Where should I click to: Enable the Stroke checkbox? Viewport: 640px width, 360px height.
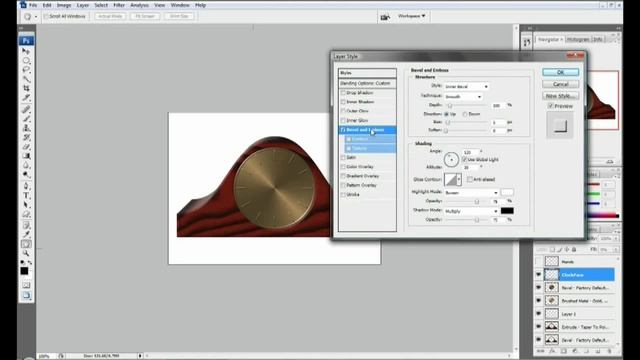(x=343, y=195)
